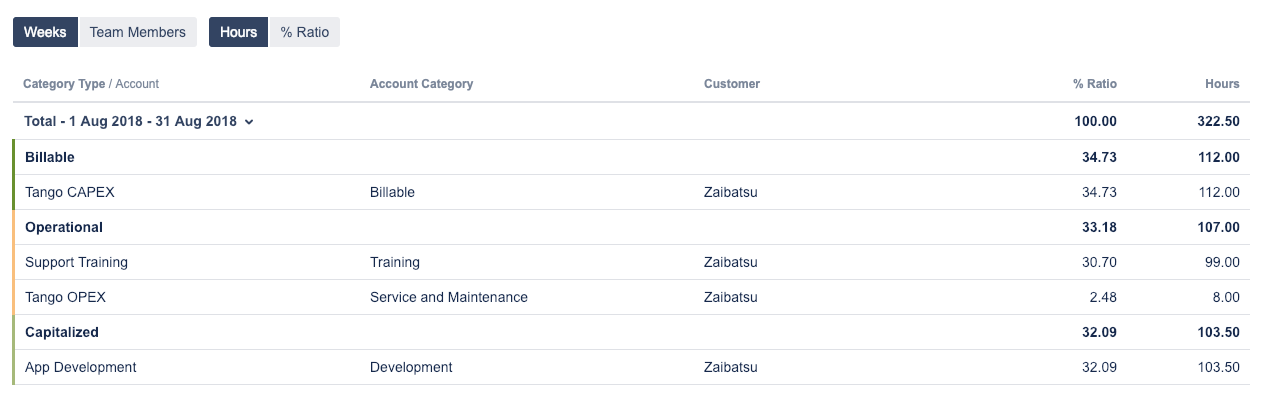
Task: Sort by the Hours column header
Action: [x=1222, y=84]
